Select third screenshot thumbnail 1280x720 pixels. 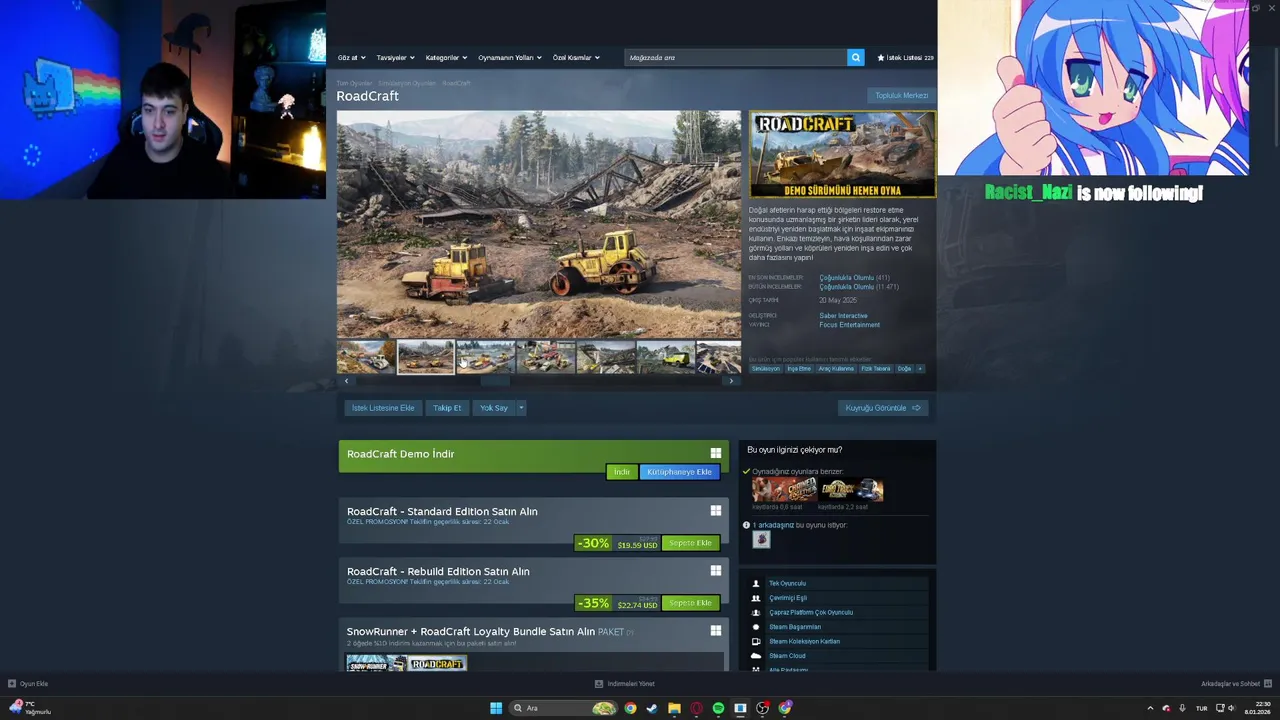pos(486,357)
